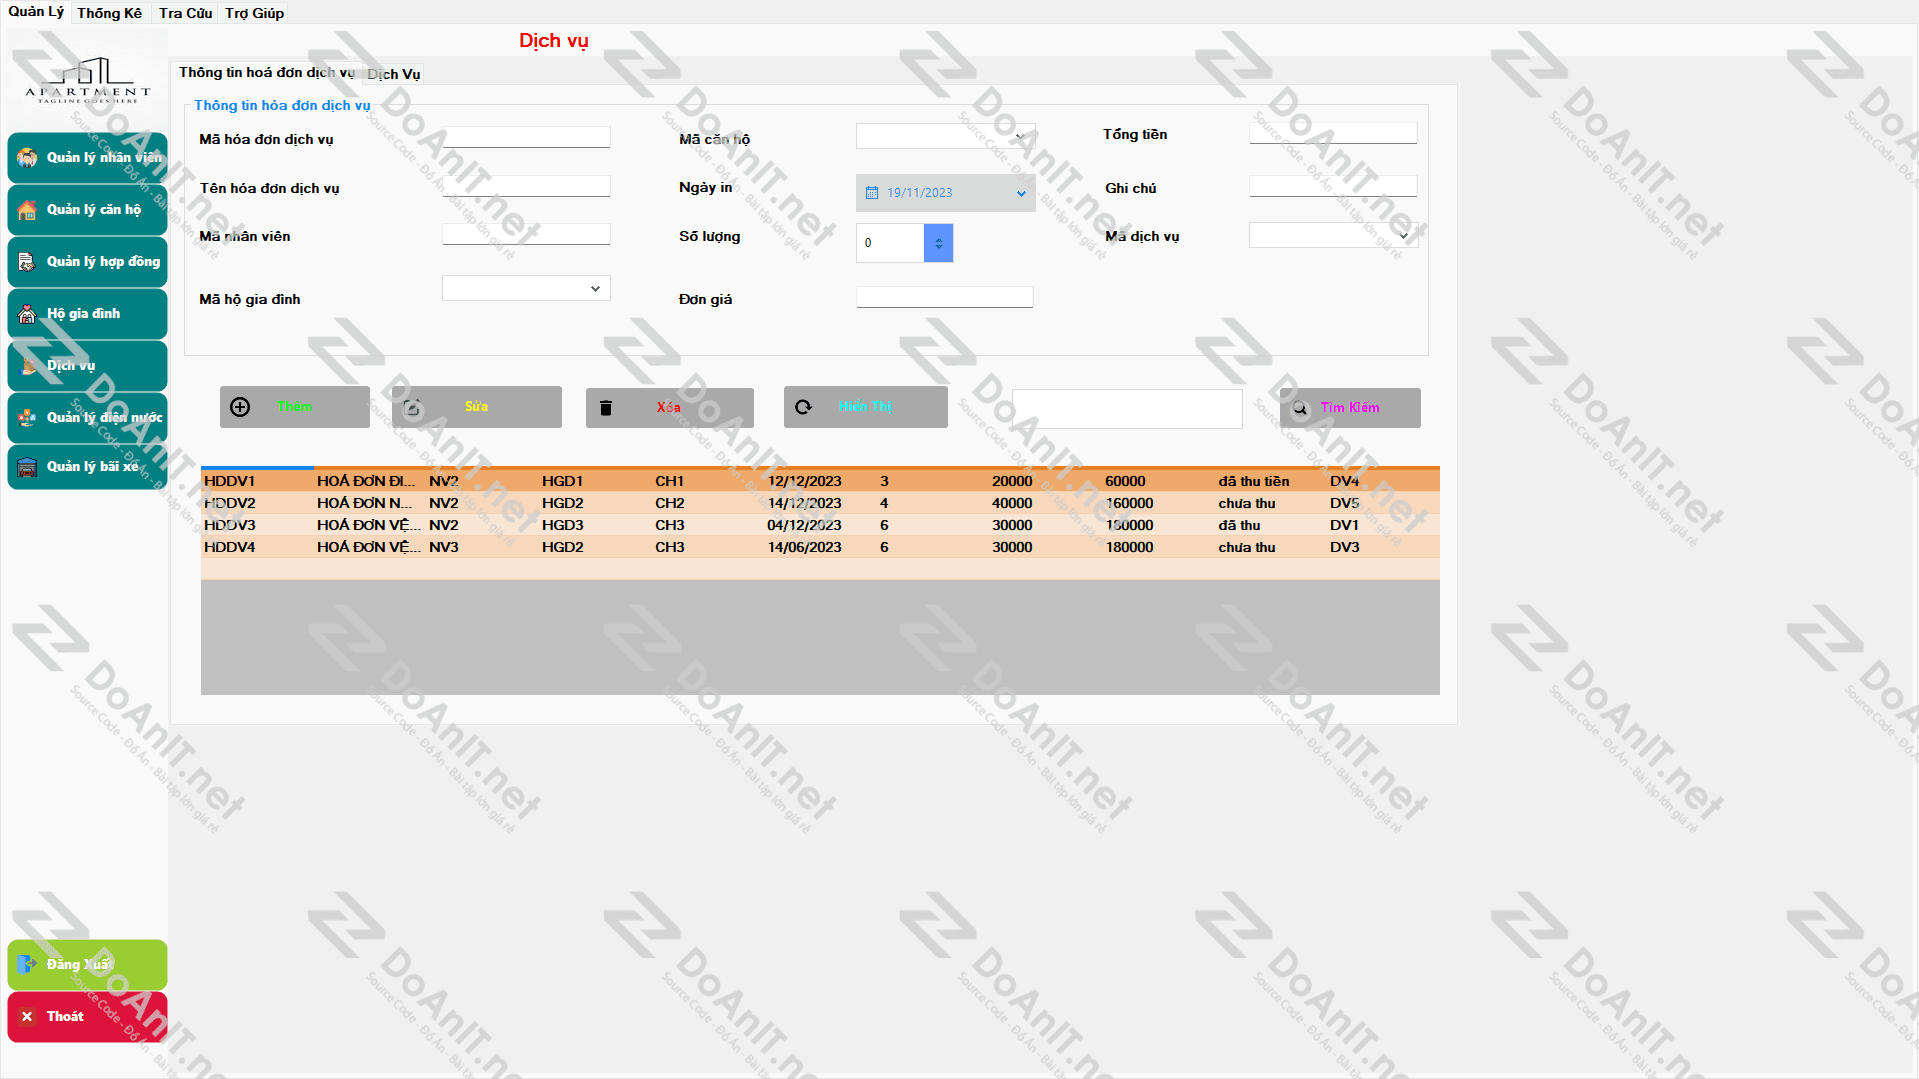Screen dimensions: 1919x1079
Task: Click the Thoát button
Action: tap(88, 1017)
